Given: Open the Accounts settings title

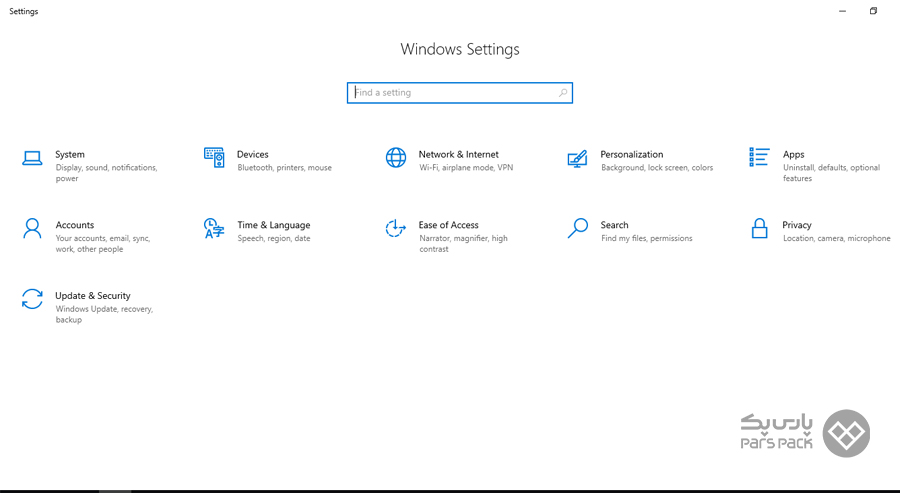Looking at the screenshot, I should 75,225.
